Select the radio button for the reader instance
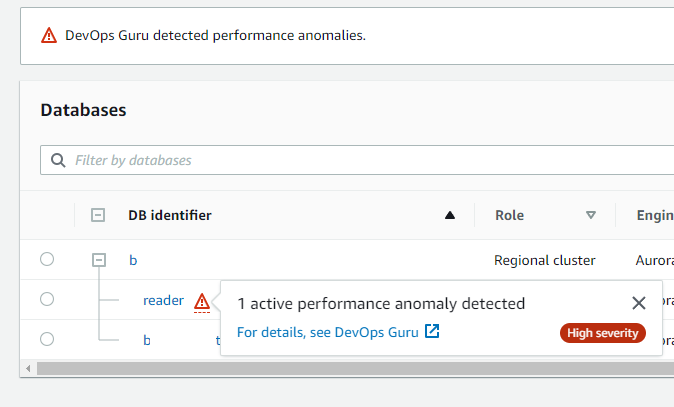Image resolution: width=674 pixels, height=407 pixels. pyautogui.click(x=47, y=299)
